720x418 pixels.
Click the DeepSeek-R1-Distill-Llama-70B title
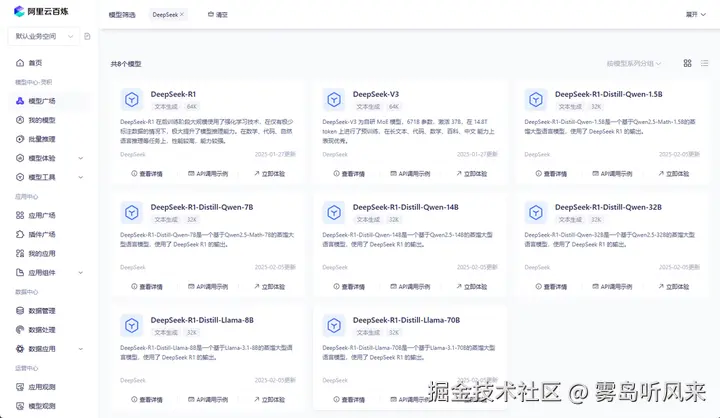coord(406,320)
